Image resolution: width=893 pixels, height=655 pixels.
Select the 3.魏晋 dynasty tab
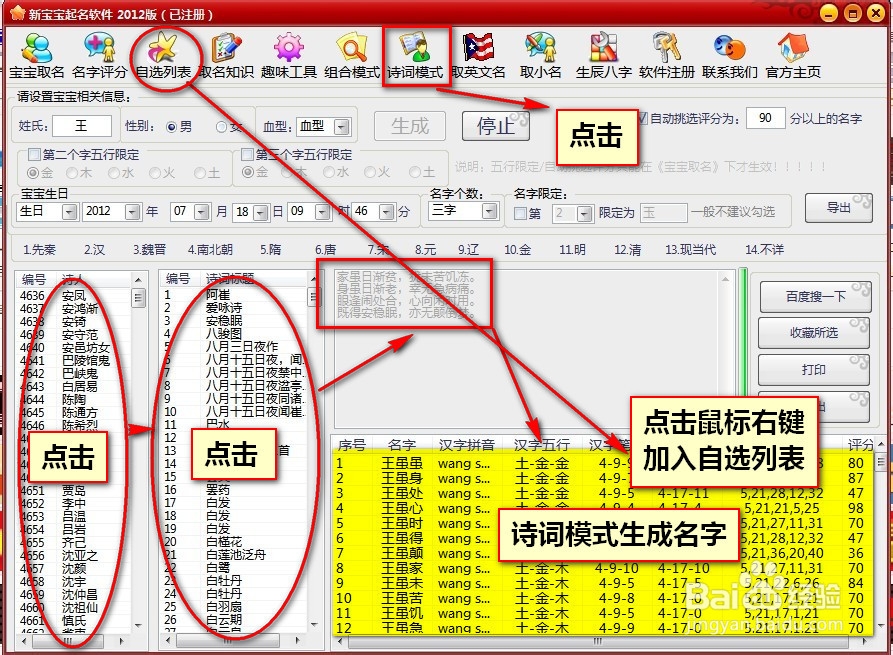coord(150,249)
